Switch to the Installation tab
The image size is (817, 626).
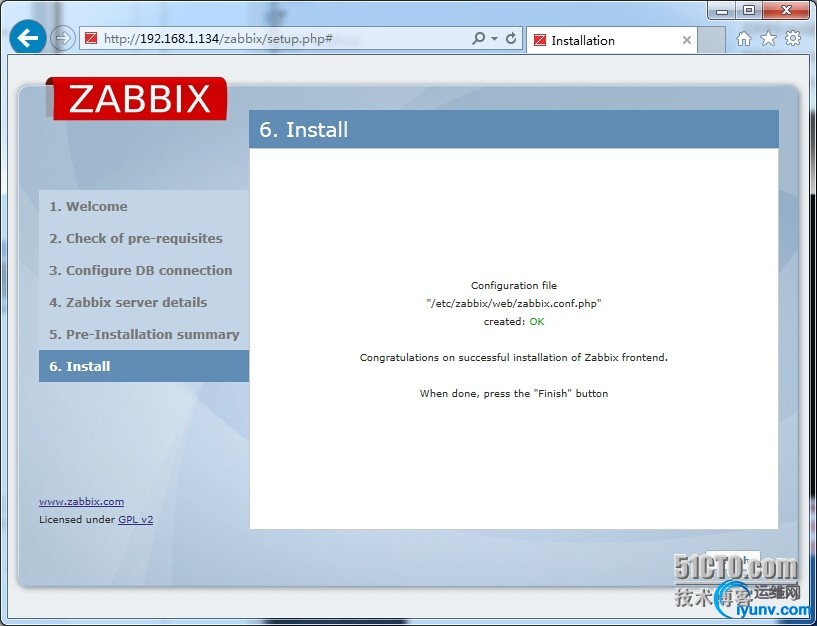coord(612,40)
